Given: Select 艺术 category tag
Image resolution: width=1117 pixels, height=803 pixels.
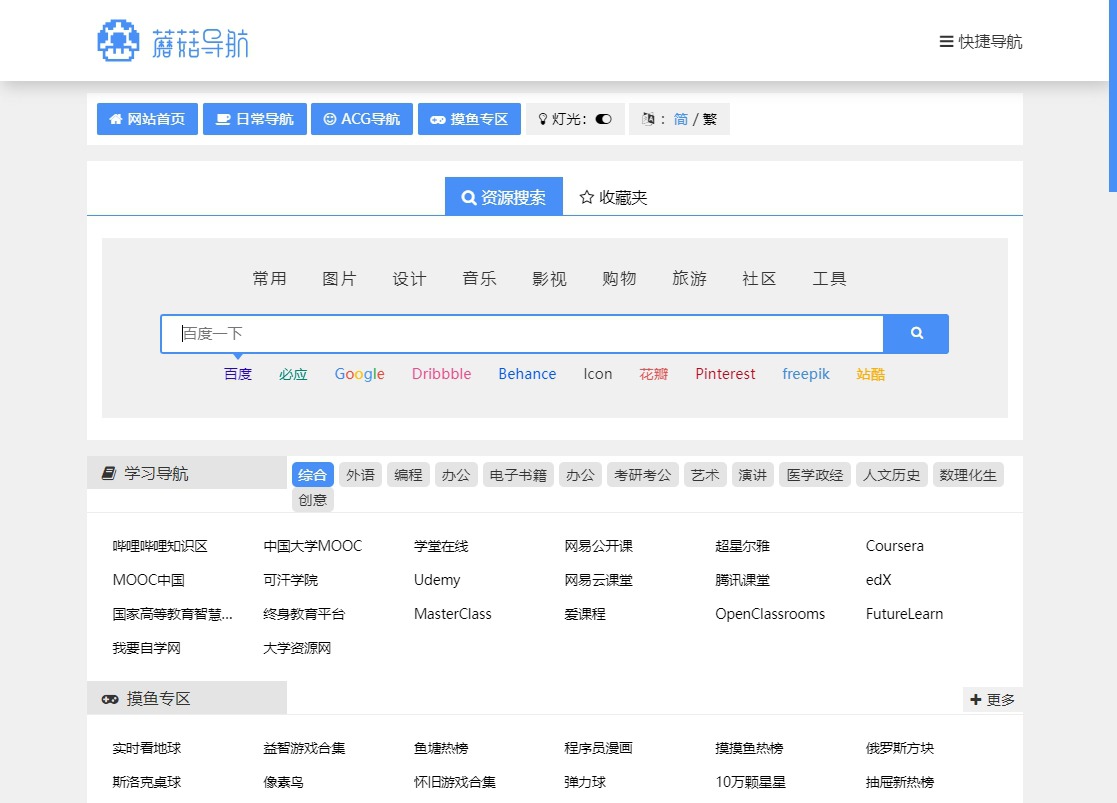Looking at the screenshot, I should click(705, 475).
